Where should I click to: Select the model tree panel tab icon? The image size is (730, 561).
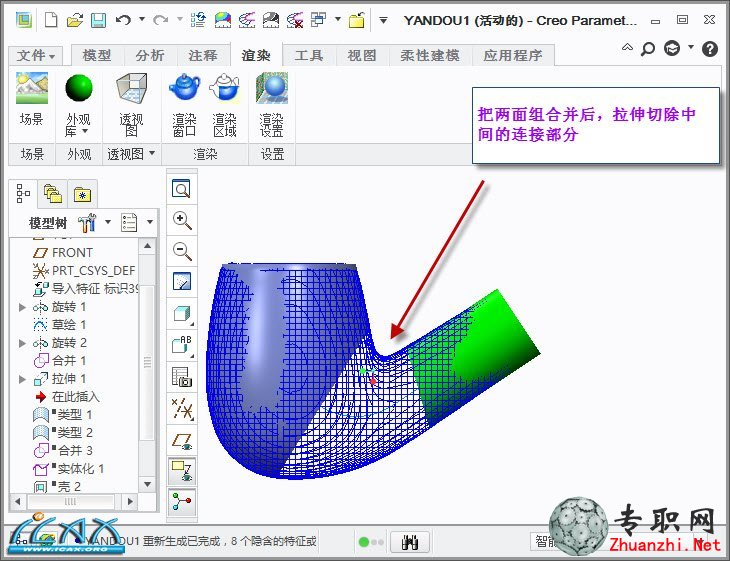click(x=23, y=193)
